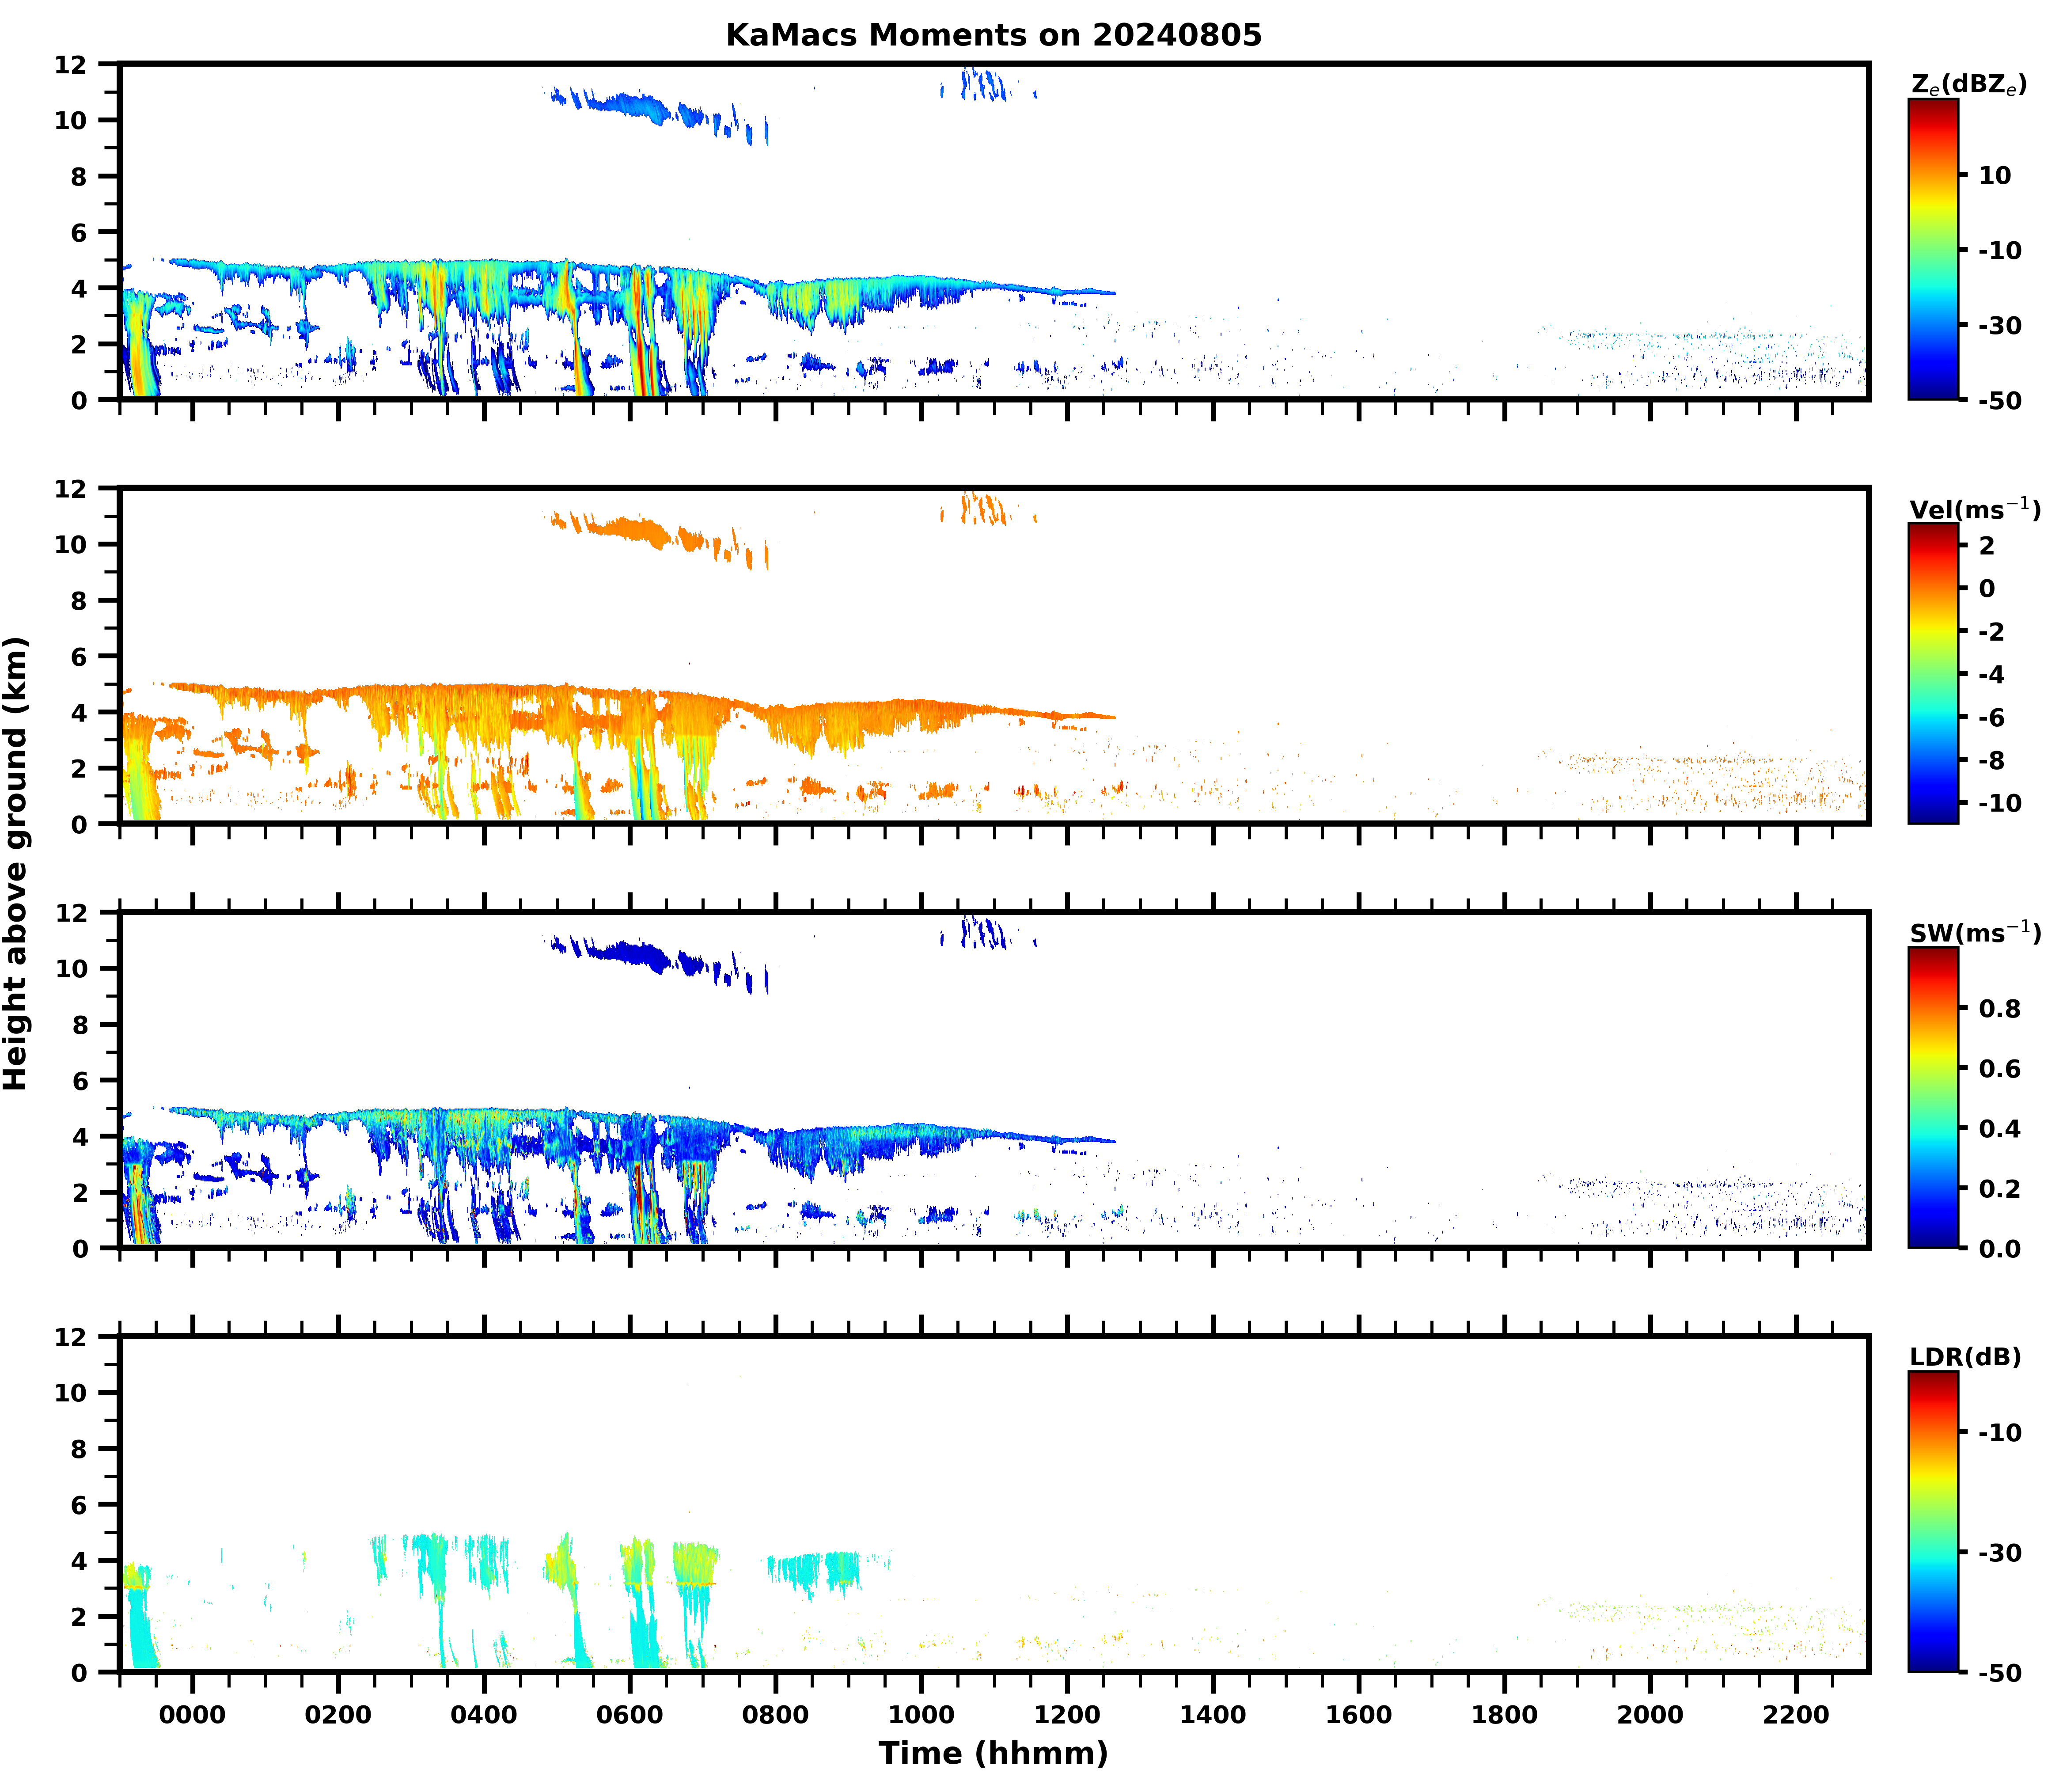The width and height of the screenshot is (2063, 1792).
Task: Click the 0600 time tick label
Action: 629,1715
